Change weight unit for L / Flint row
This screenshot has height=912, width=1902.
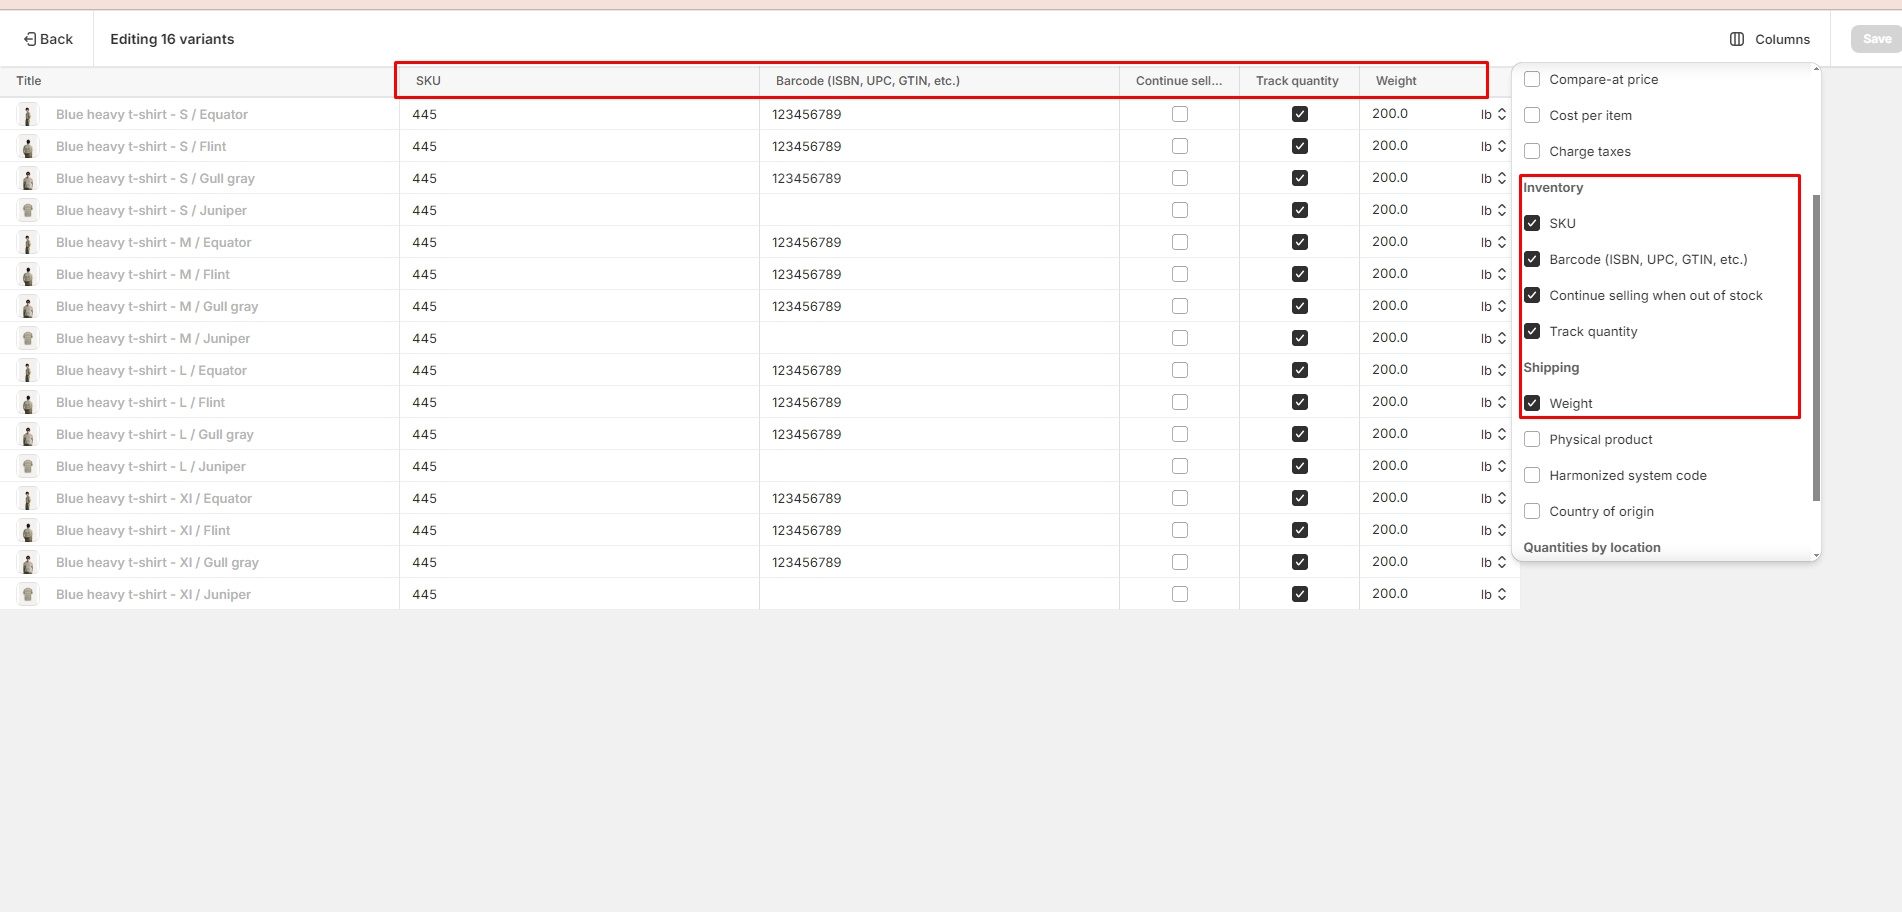pos(1493,403)
